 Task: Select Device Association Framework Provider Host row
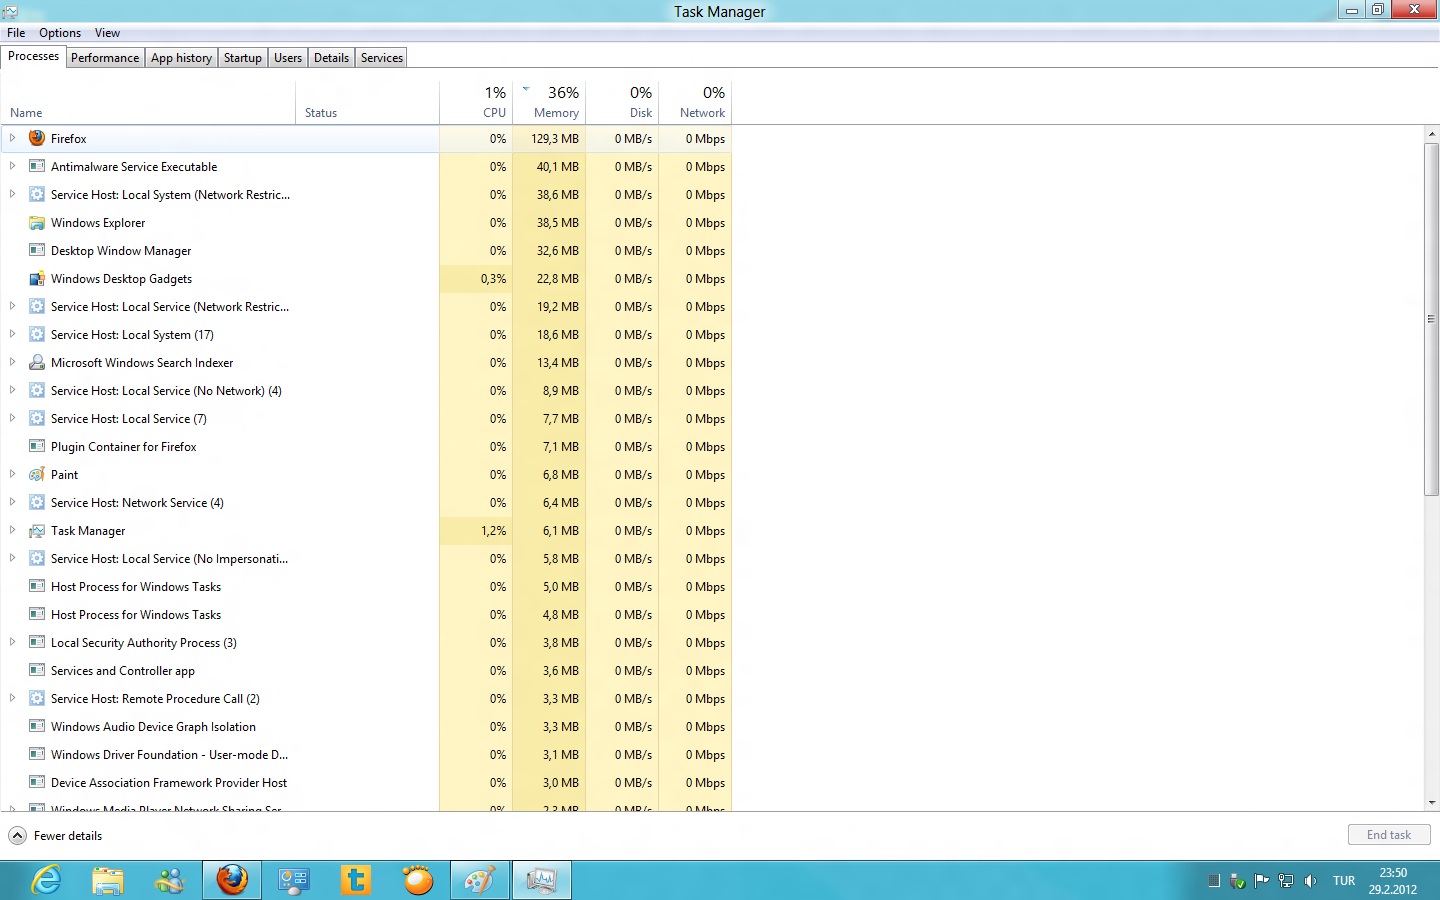tap(366, 783)
